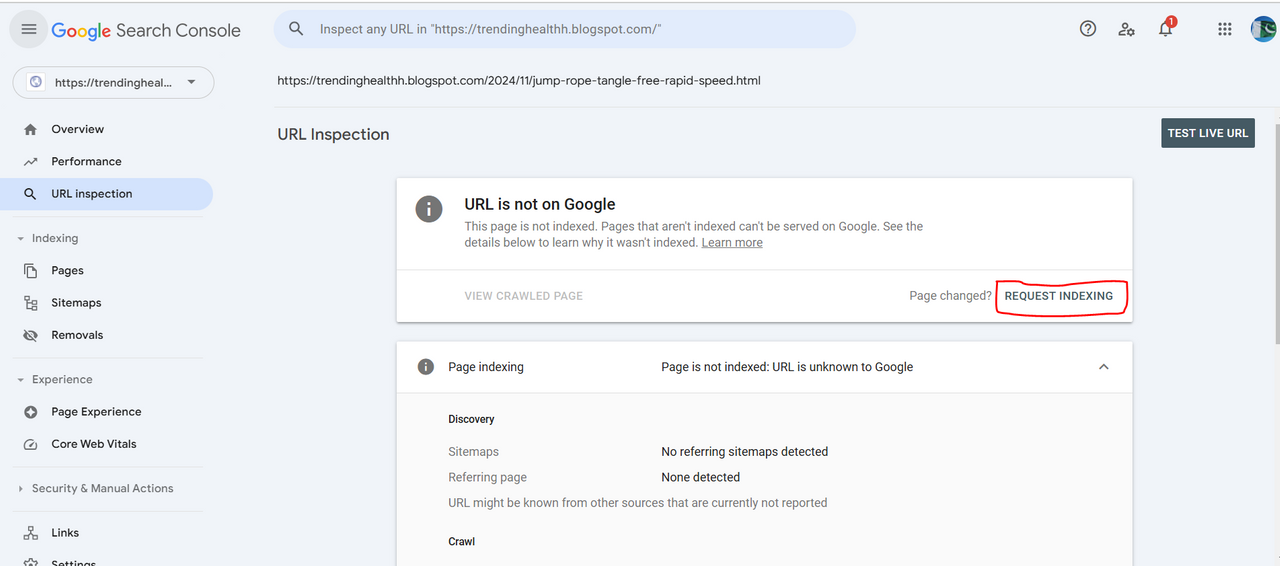Click the search magnifier icon in URL bar
This screenshot has width=1280, height=566.
pos(296,29)
